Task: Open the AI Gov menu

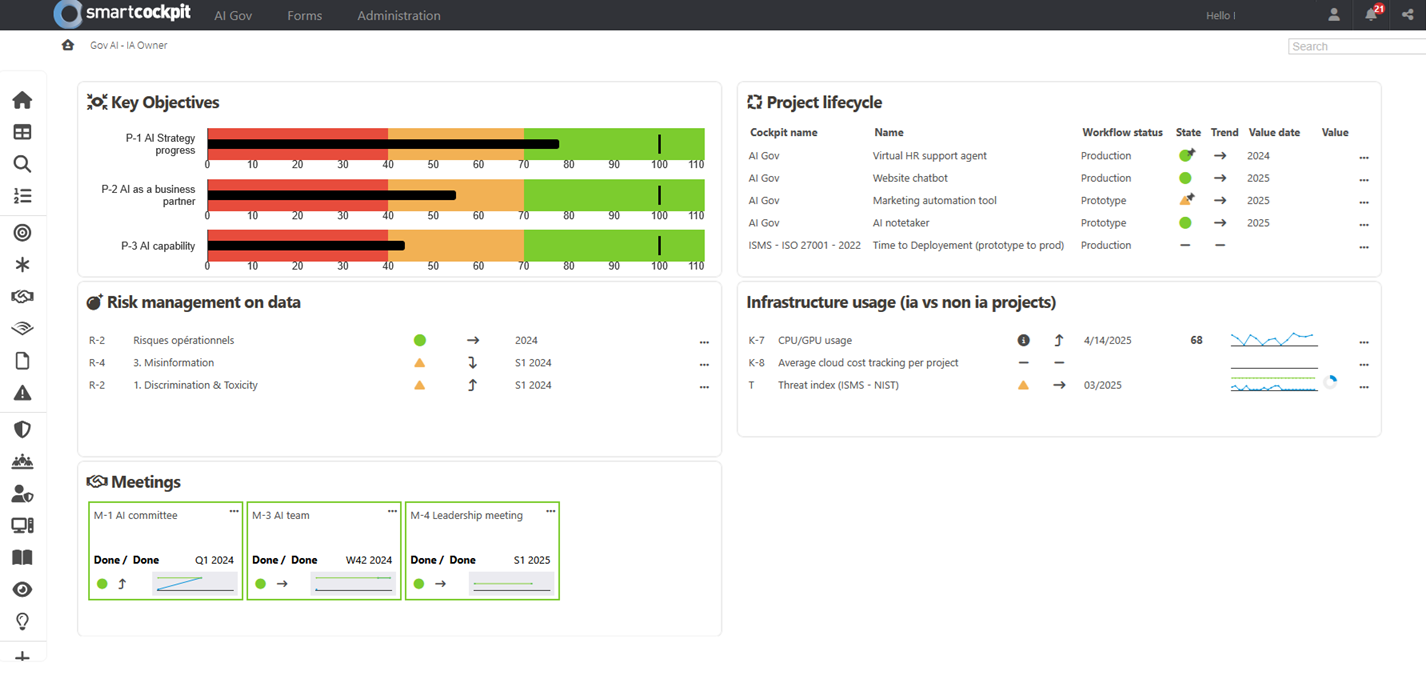Action: [x=233, y=16]
